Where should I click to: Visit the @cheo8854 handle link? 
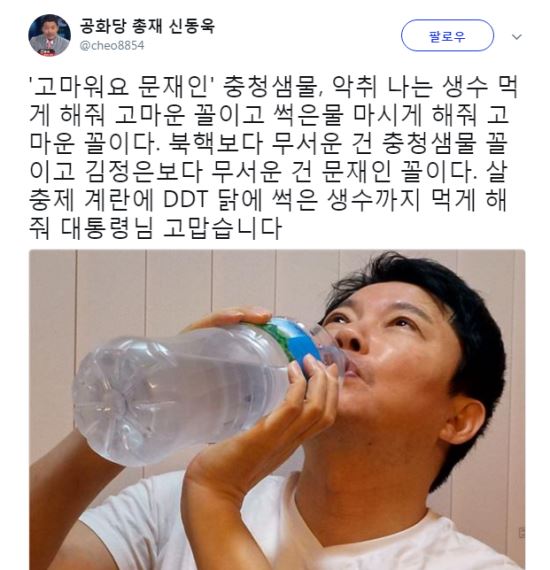click(112, 46)
